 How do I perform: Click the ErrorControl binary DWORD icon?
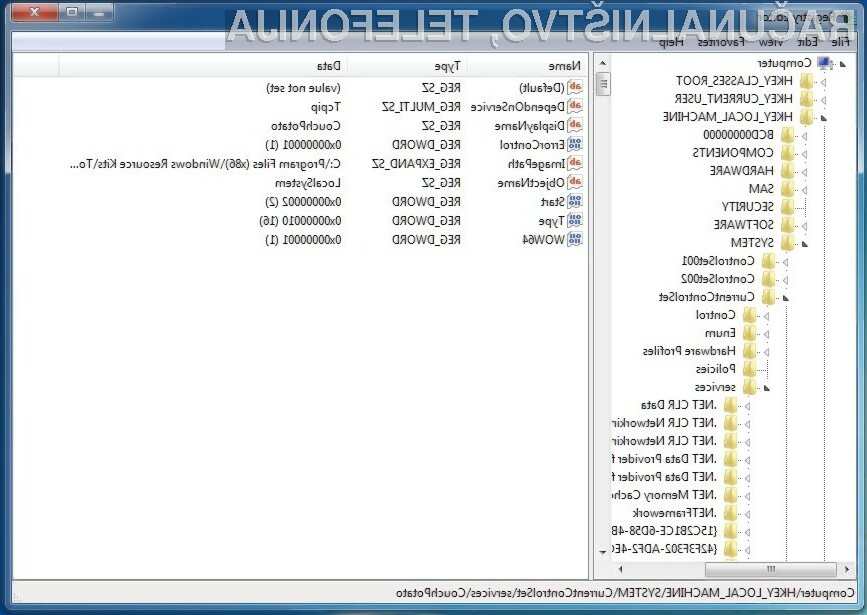coord(575,144)
